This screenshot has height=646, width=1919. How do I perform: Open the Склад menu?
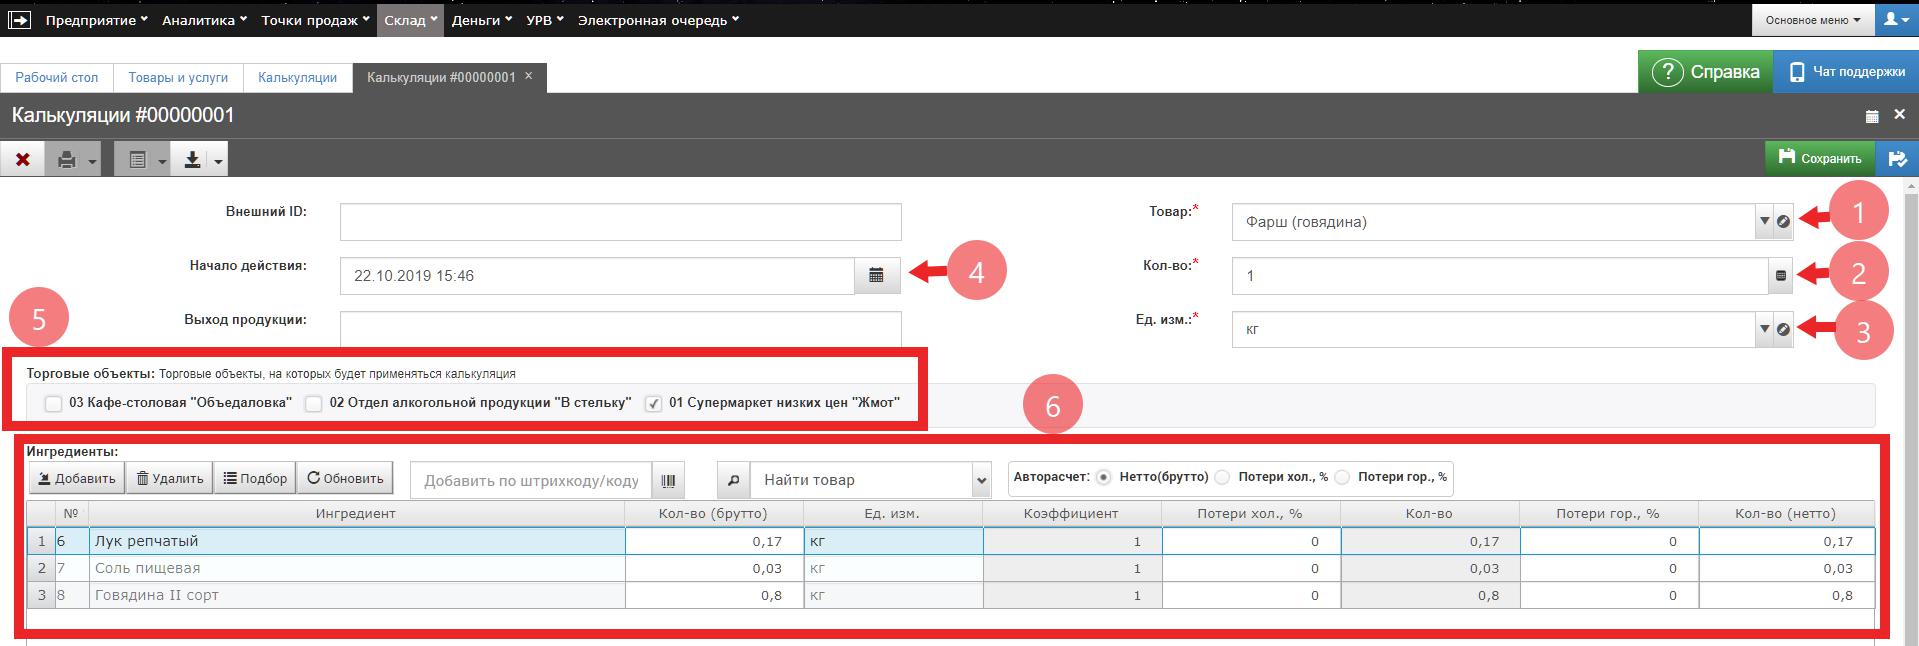click(x=409, y=20)
